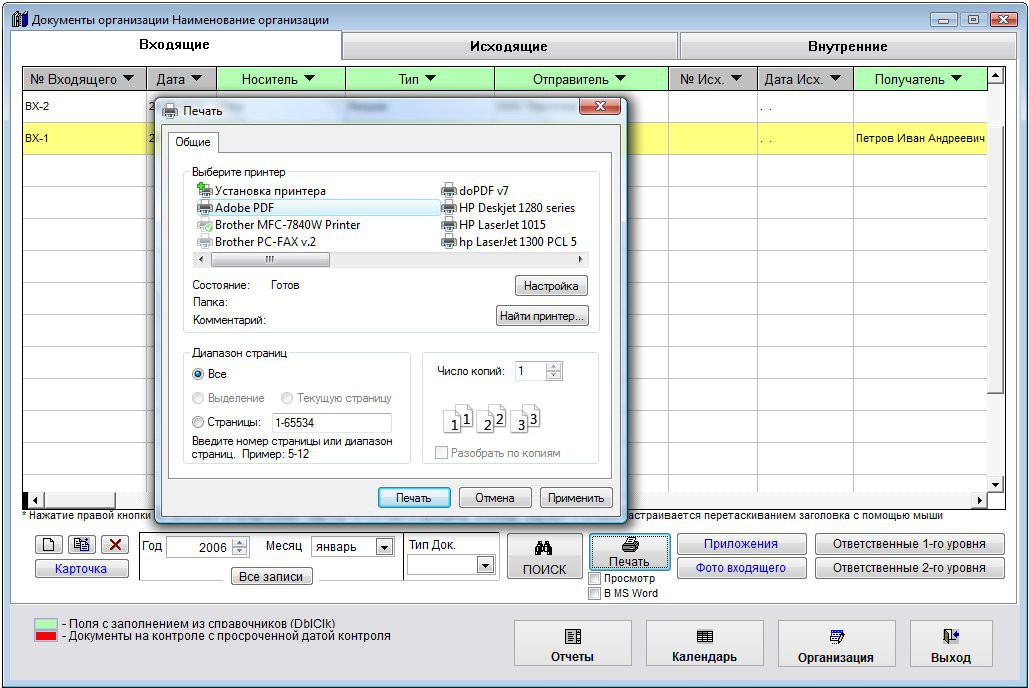This screenshot has width=1029, height=688.
Task: Enable the Просмотр checkbox
Action: 596,579
